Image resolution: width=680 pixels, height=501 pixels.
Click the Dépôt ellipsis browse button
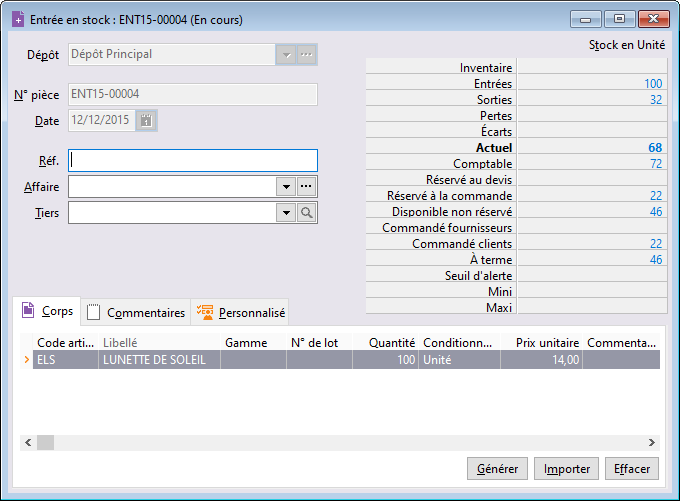click(x=307, y=55)
